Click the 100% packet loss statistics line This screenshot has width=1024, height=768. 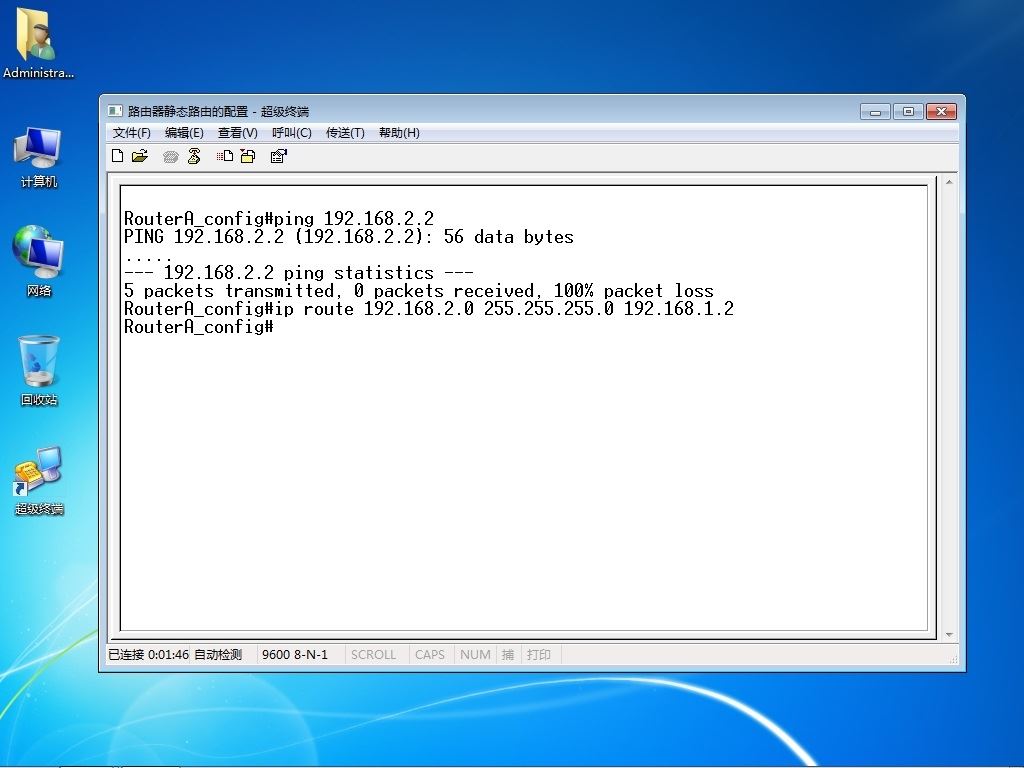pyautogui.click(x=419, y=291)
